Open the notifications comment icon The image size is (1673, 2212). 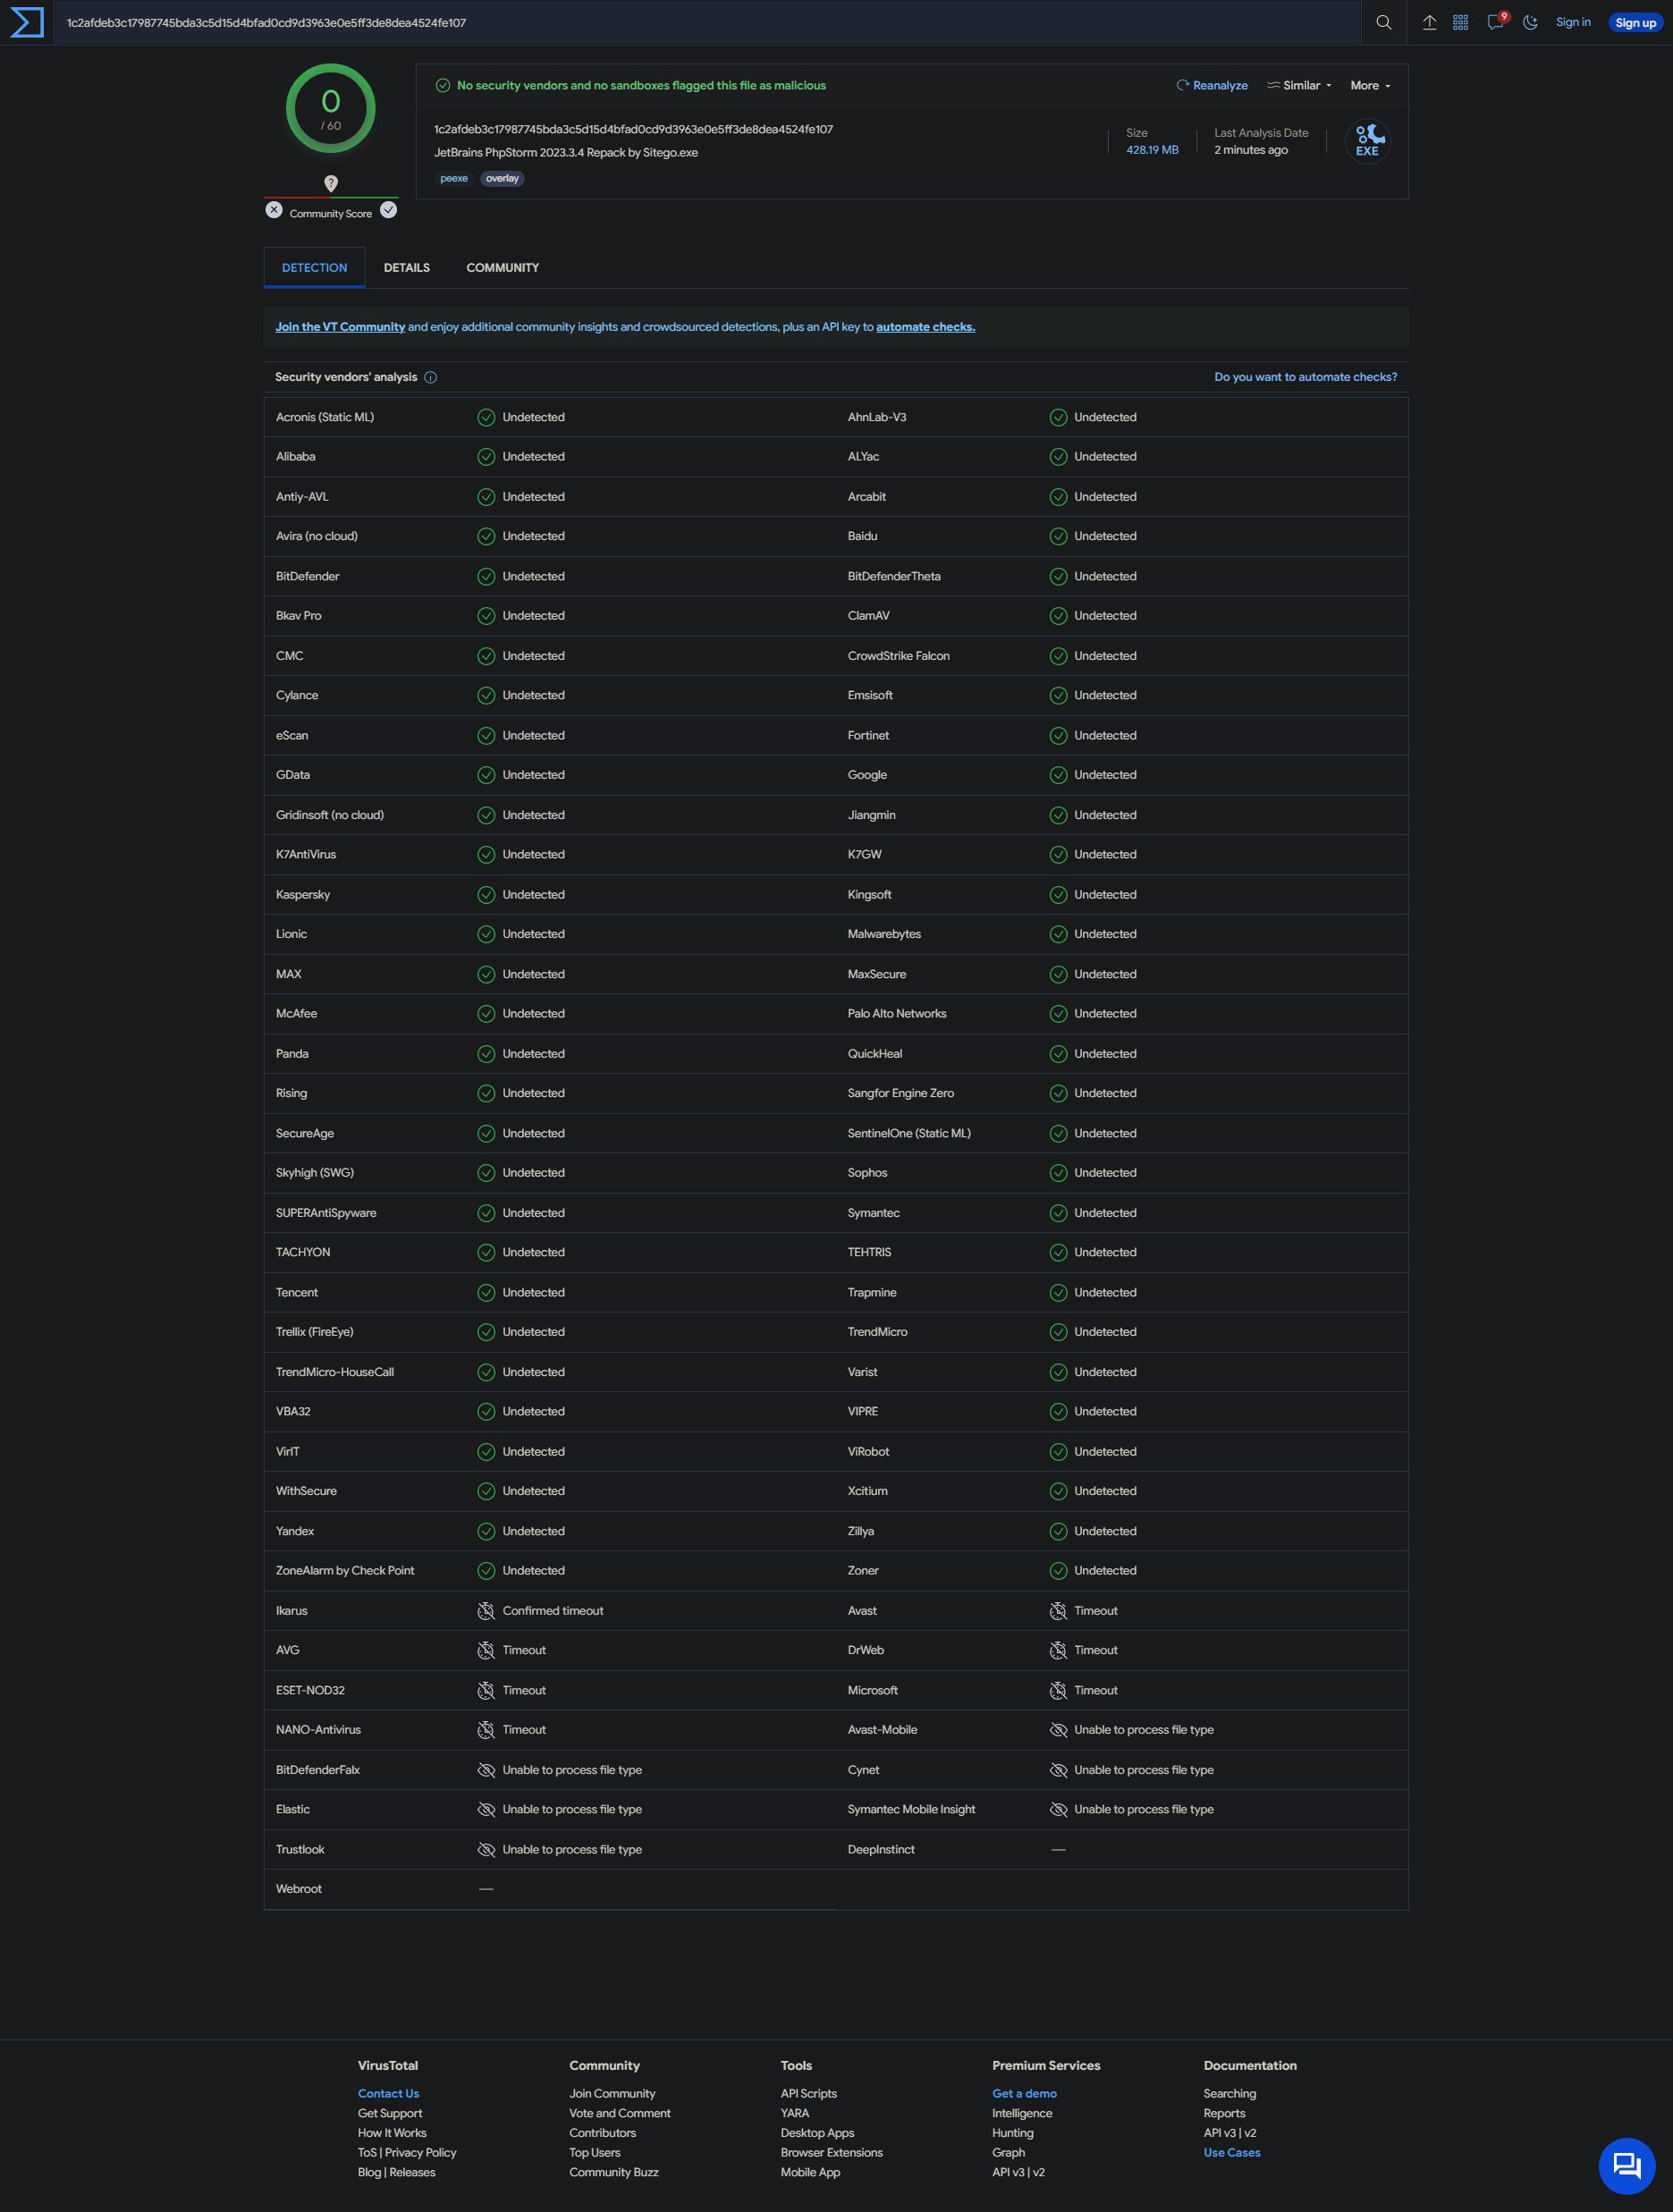(x=1494, y=22)
